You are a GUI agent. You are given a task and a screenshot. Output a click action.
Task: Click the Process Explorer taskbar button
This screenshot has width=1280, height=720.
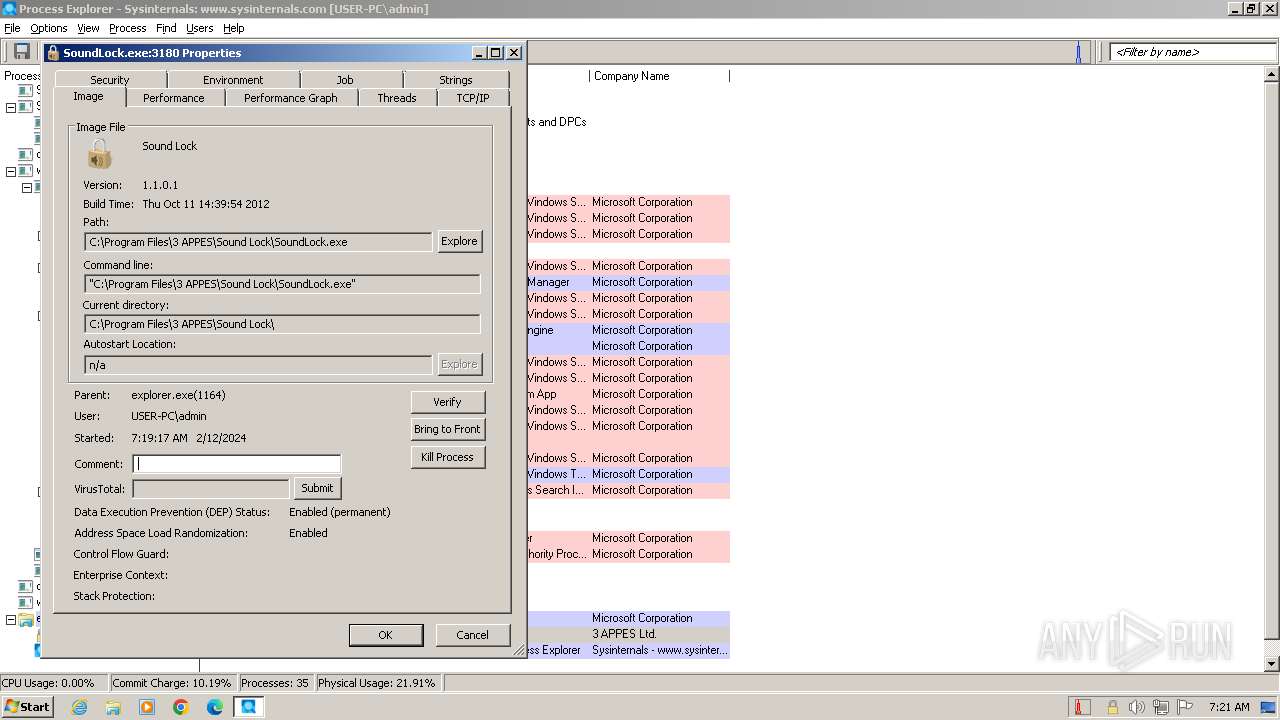coord(249,707)
